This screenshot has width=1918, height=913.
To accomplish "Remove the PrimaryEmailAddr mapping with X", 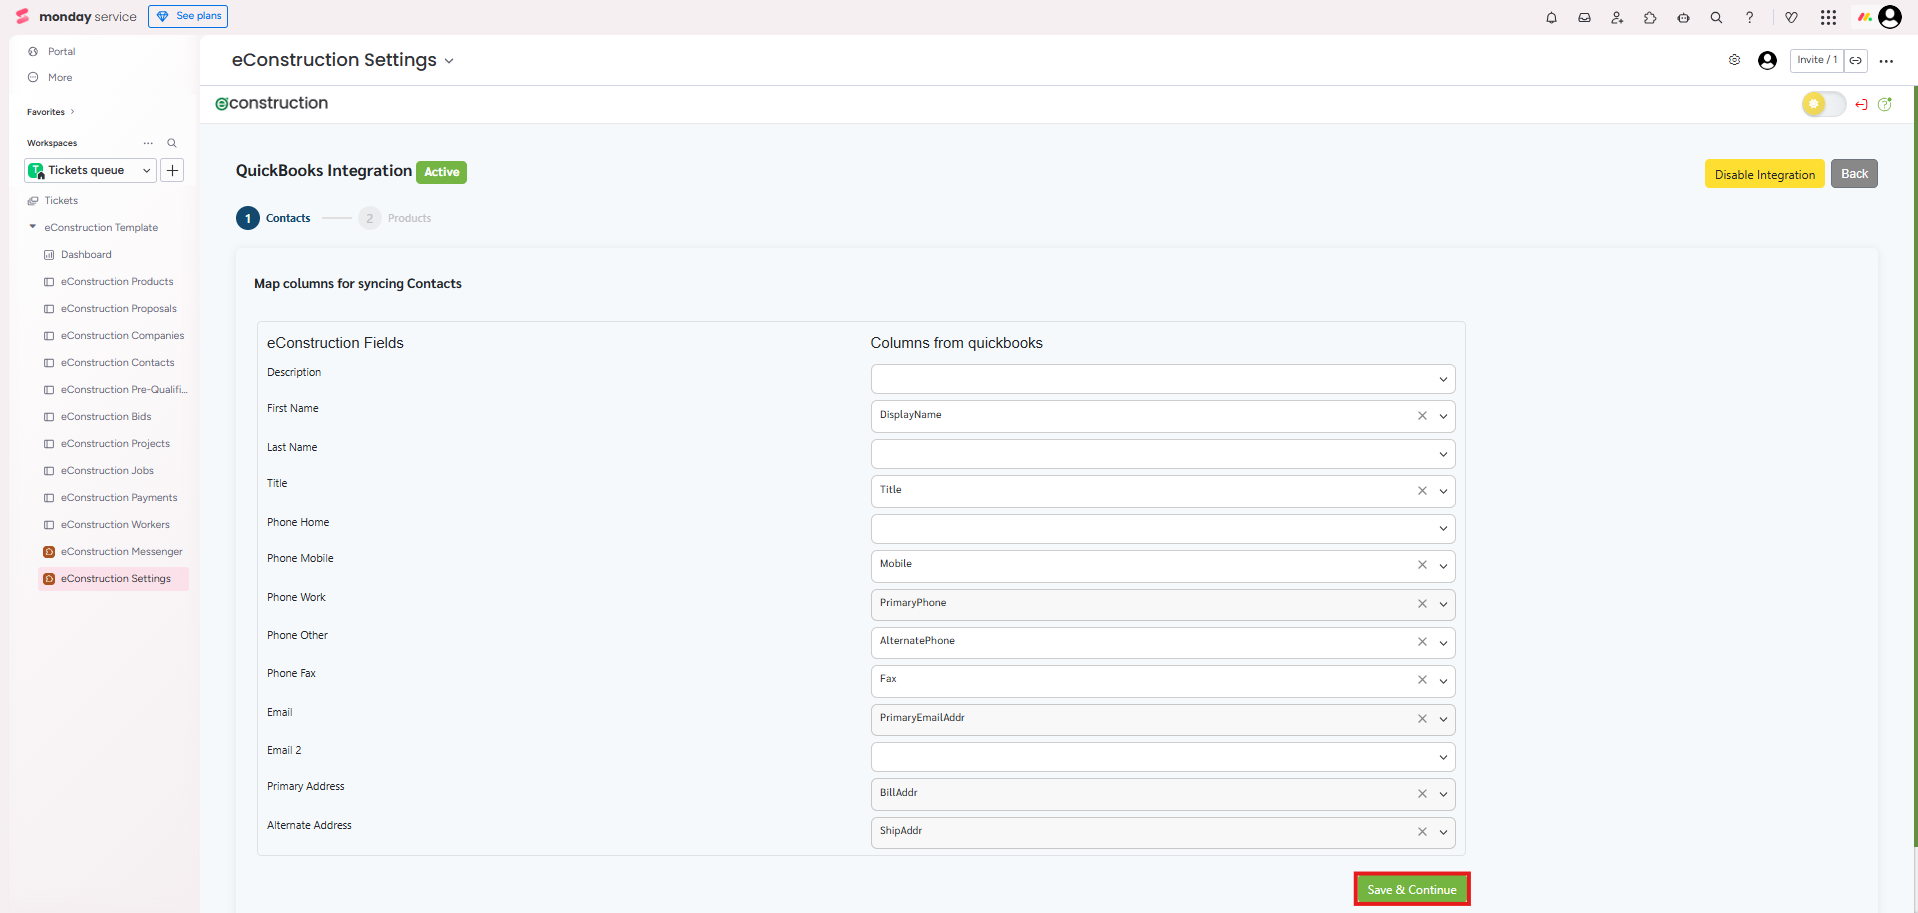I will (1422, 719).
